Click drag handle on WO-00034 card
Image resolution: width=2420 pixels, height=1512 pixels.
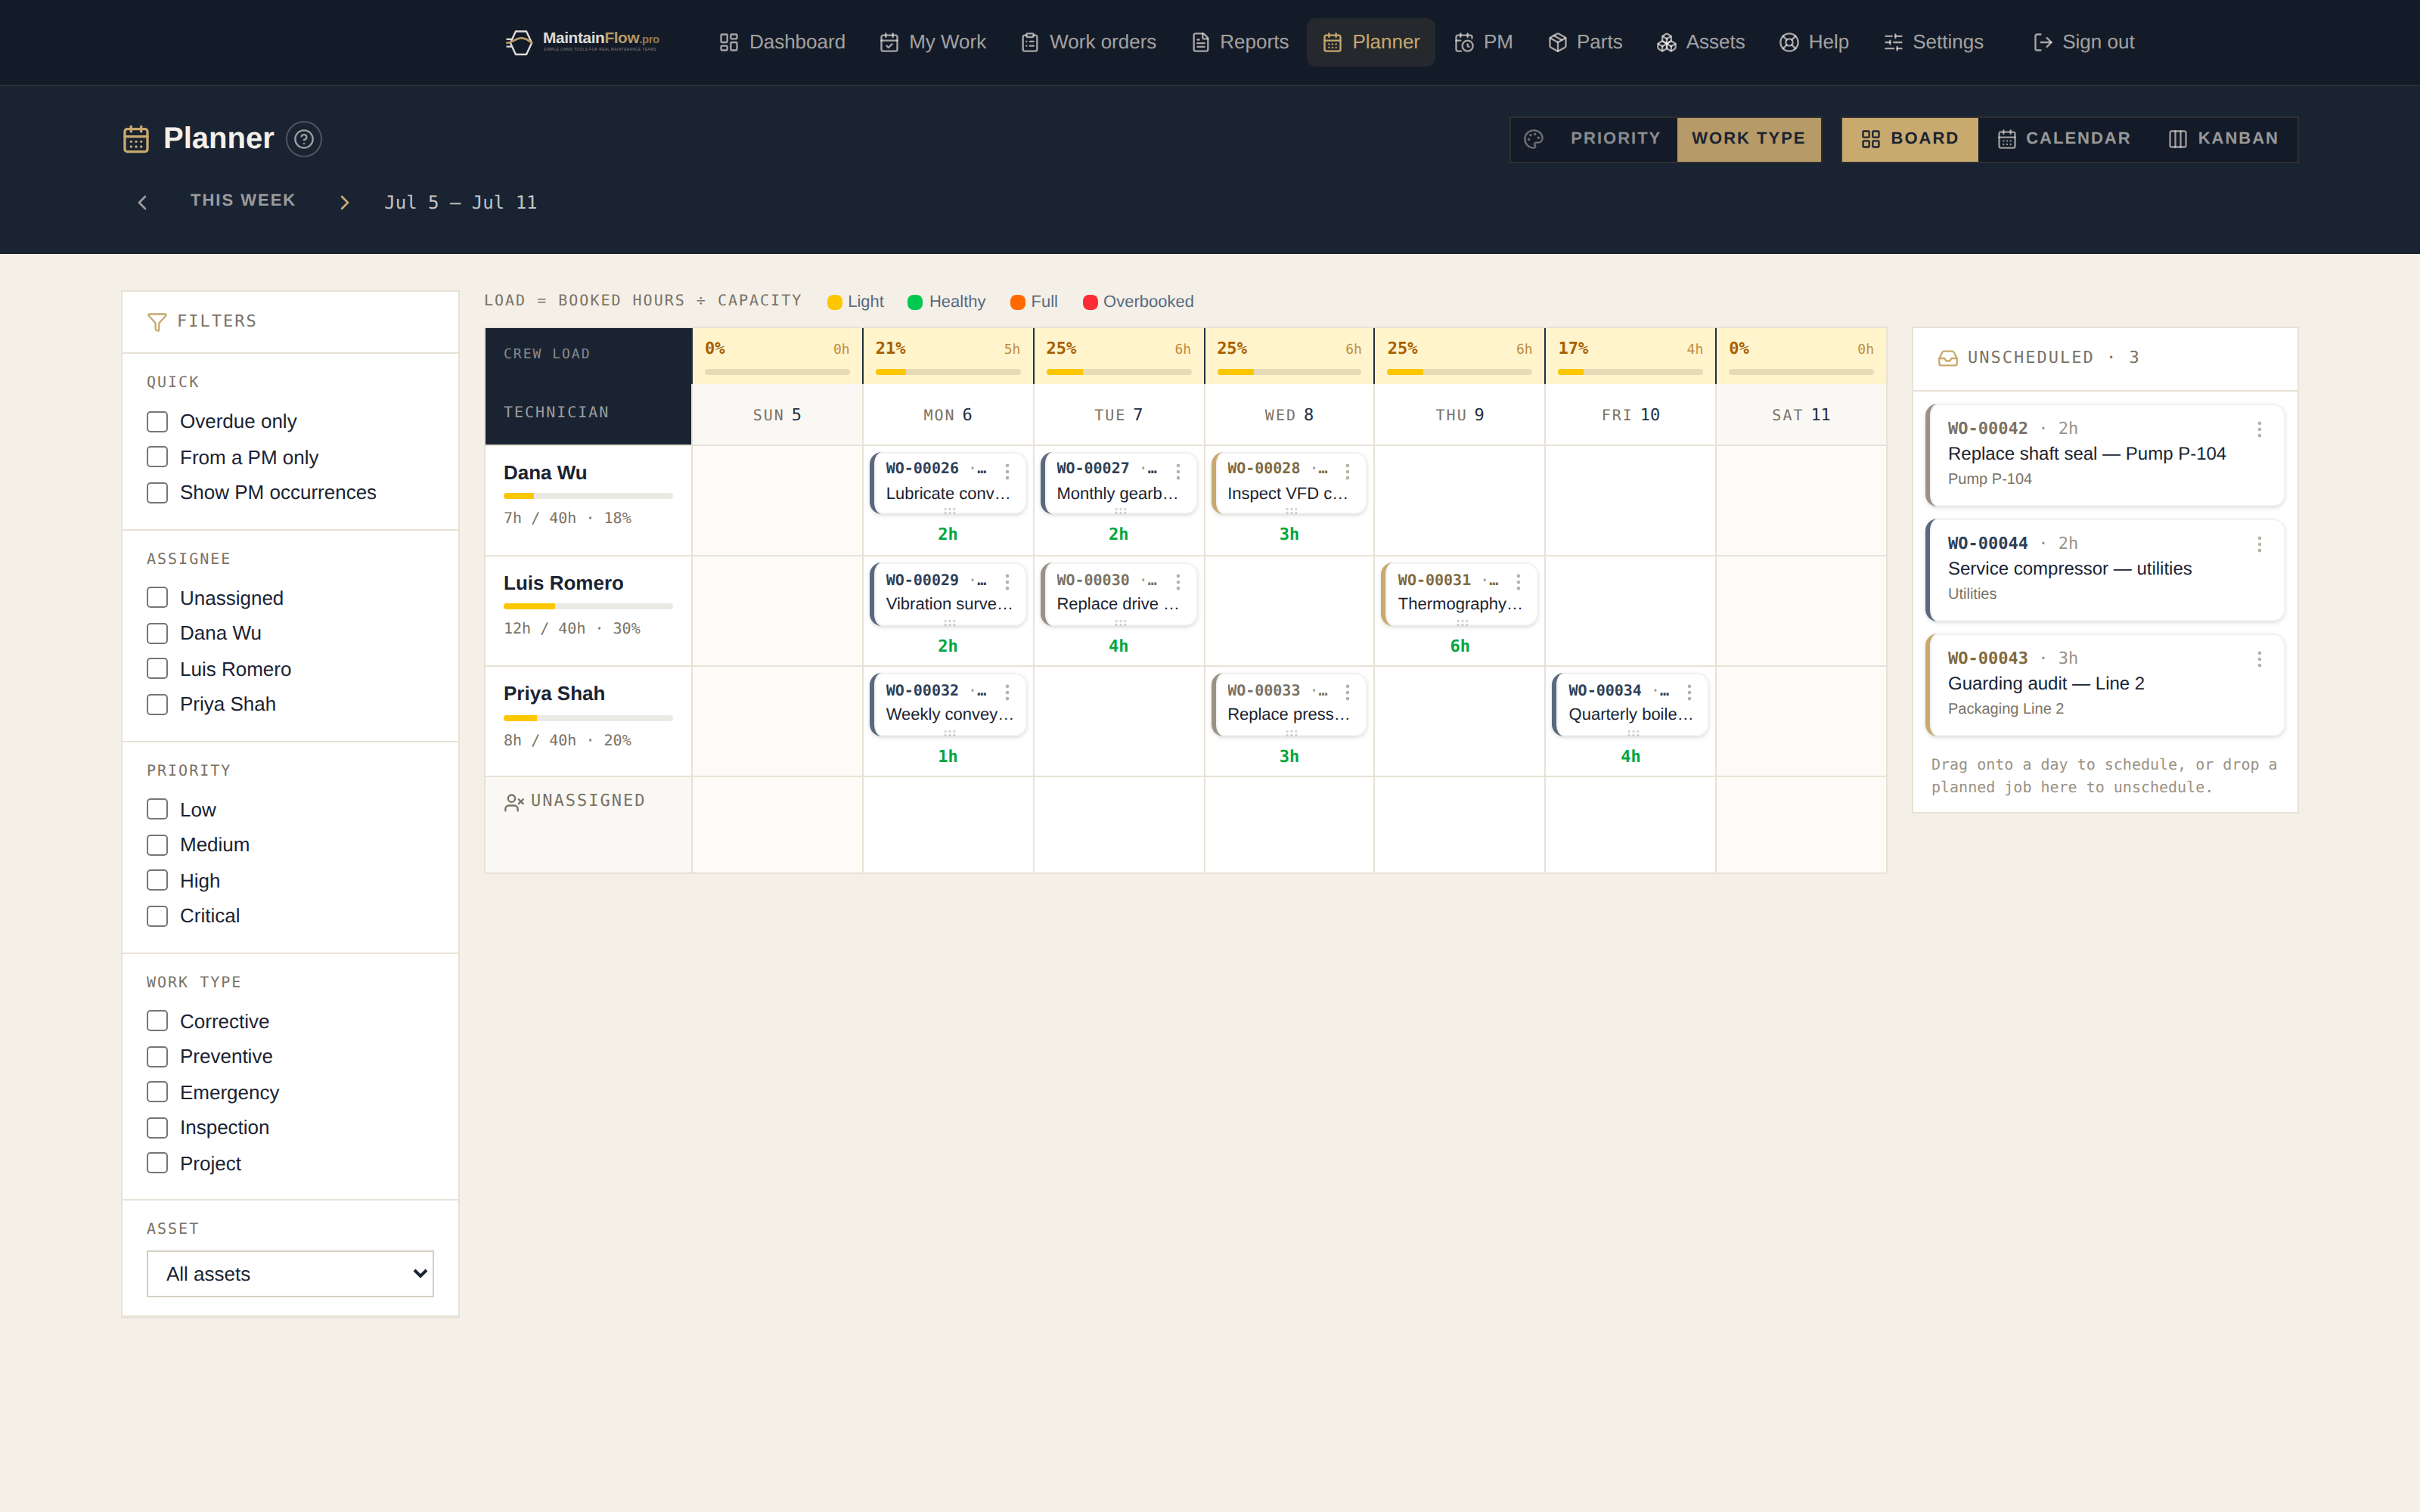[x=1632, y=733]
